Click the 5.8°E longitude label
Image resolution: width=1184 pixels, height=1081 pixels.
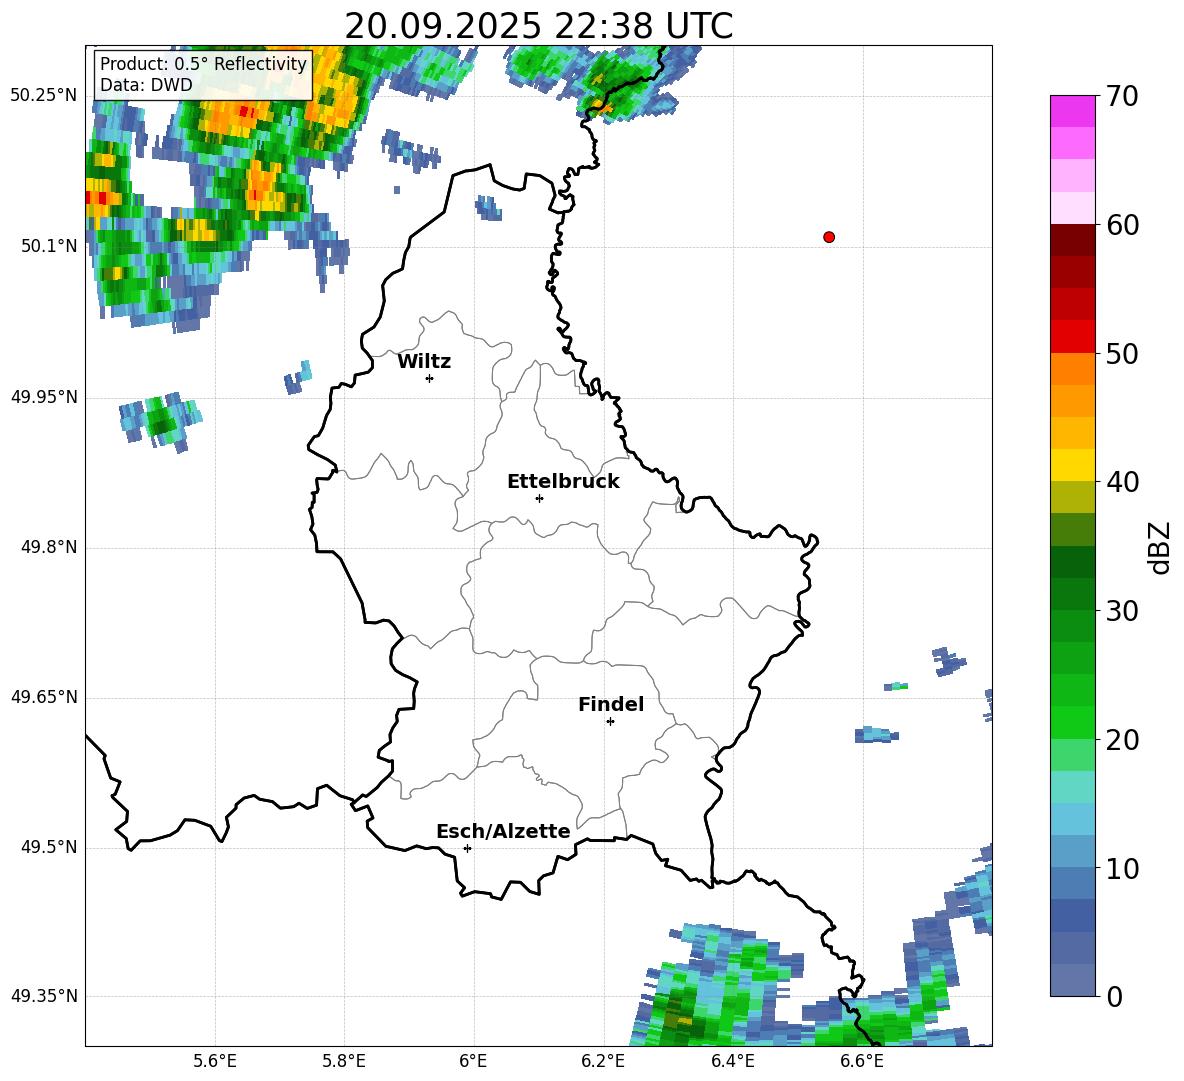pyautogui.click(x=344, y=1061)
